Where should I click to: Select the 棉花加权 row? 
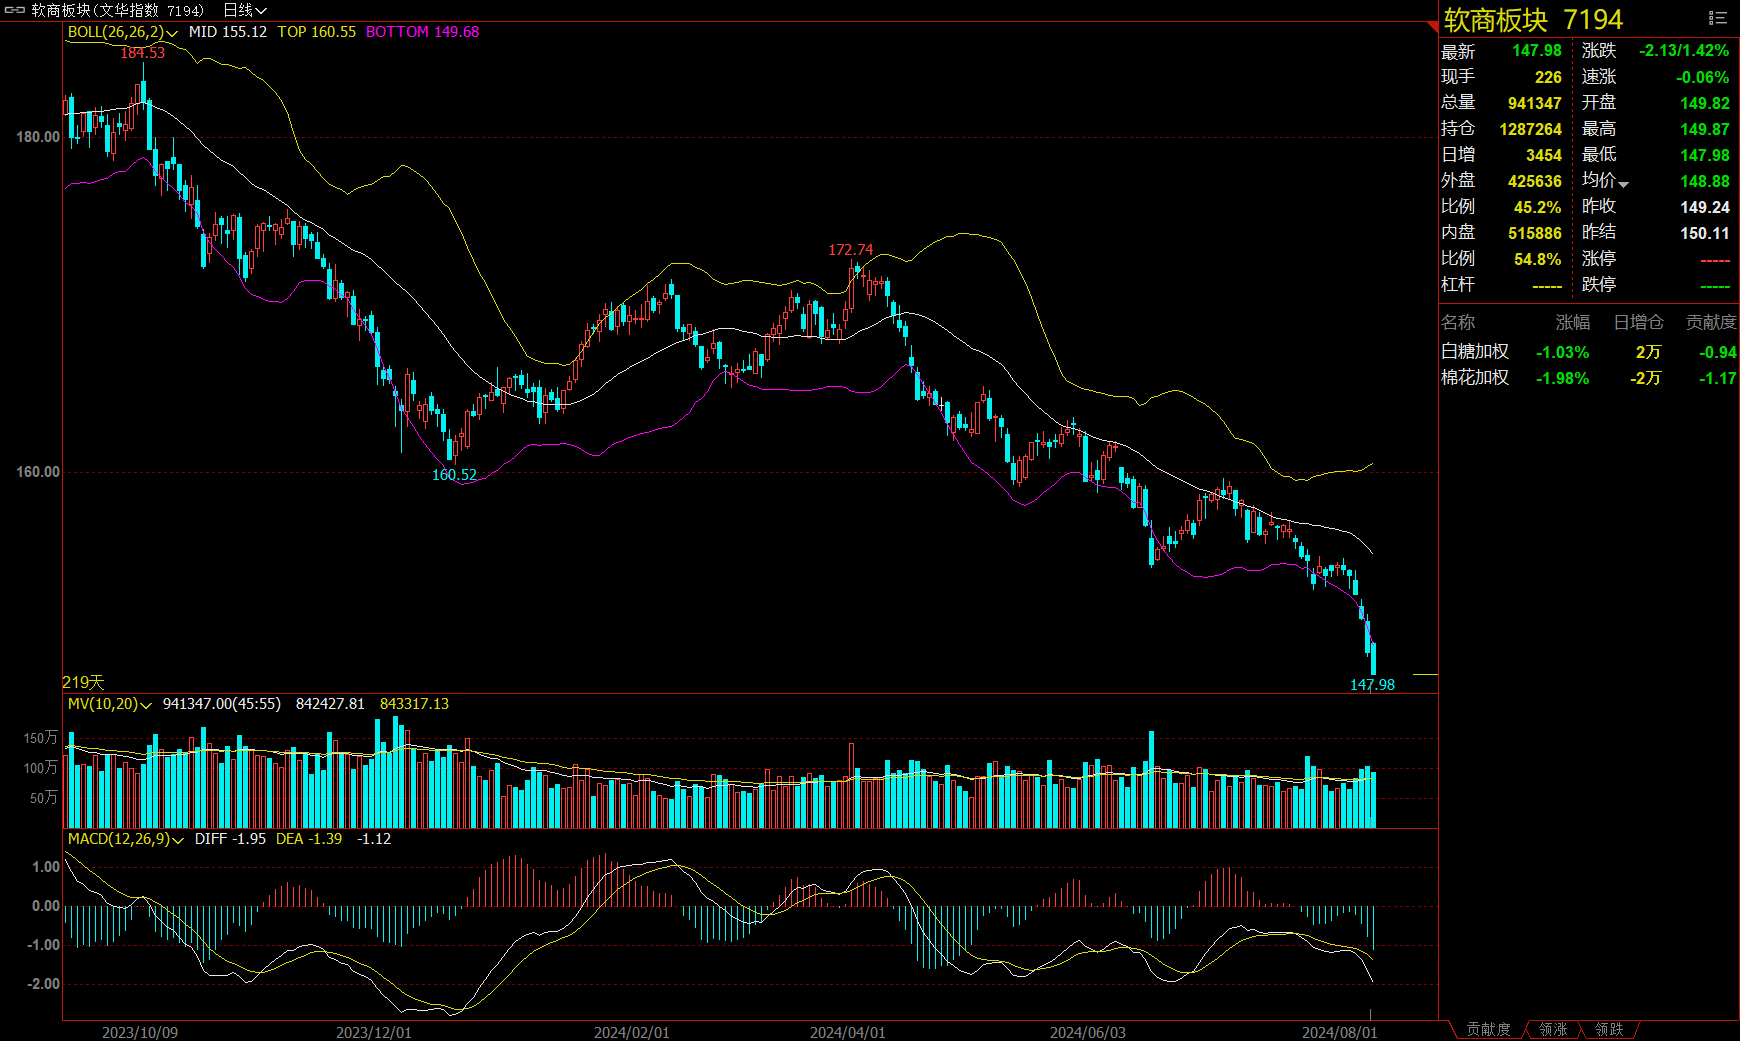pos(1588,378)
